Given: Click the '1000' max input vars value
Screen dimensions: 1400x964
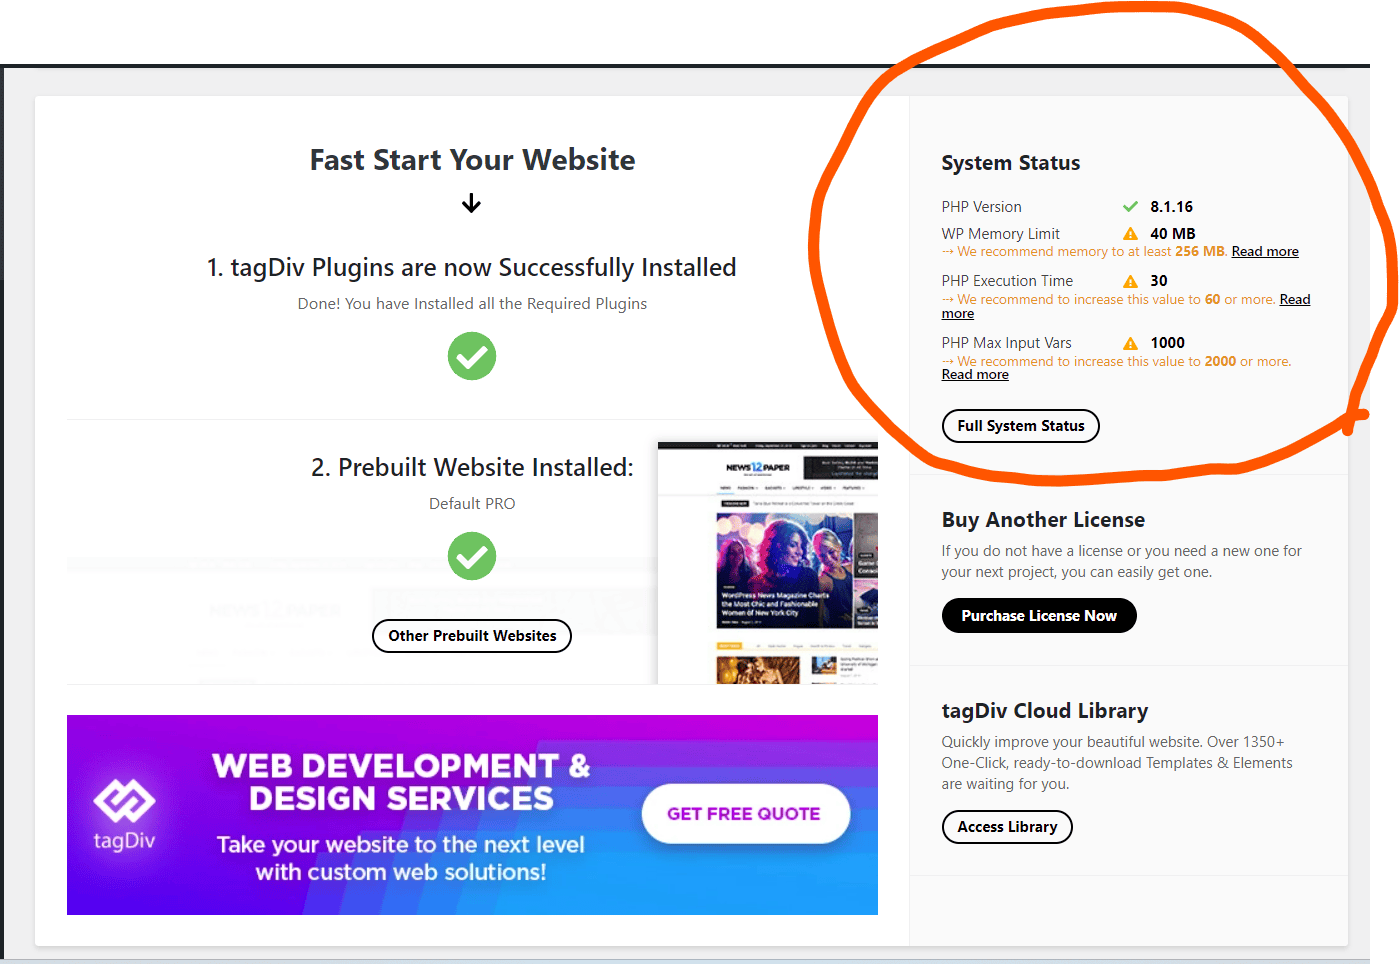Looking at the screenshot, I should tap(1167, 343).
